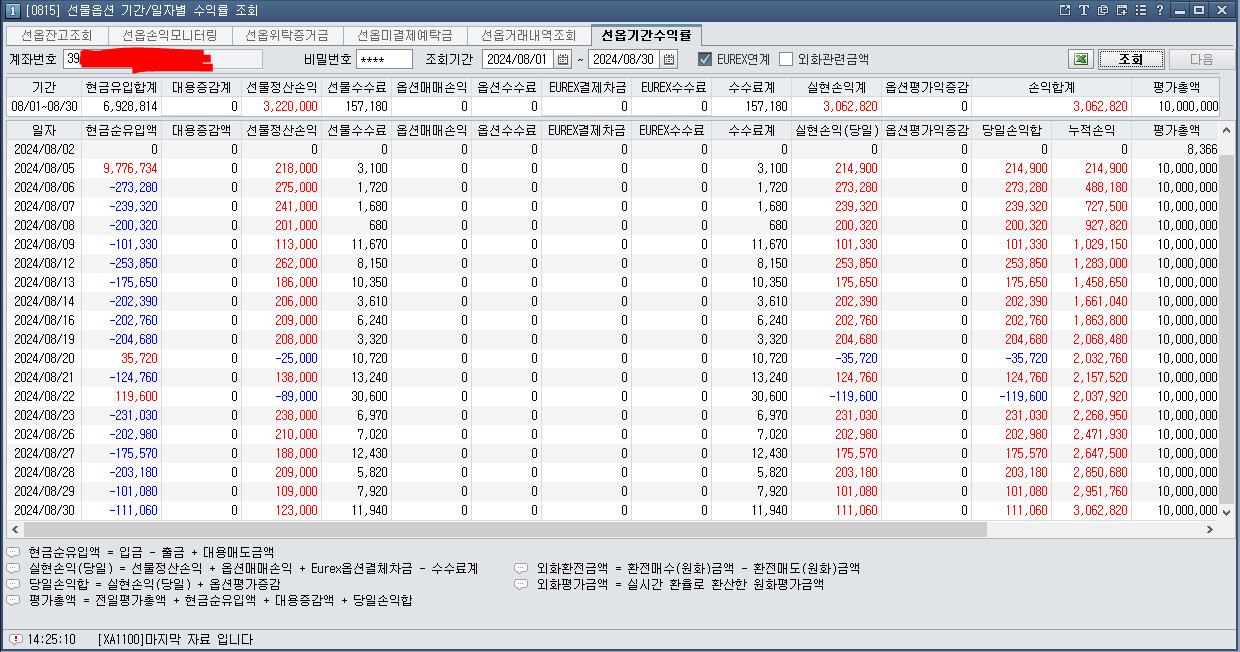Click the horizontal scrollbar left arrow
The height and width of the screenshot is (652, 1240).
pyautogui.click(x=13, y=529)
